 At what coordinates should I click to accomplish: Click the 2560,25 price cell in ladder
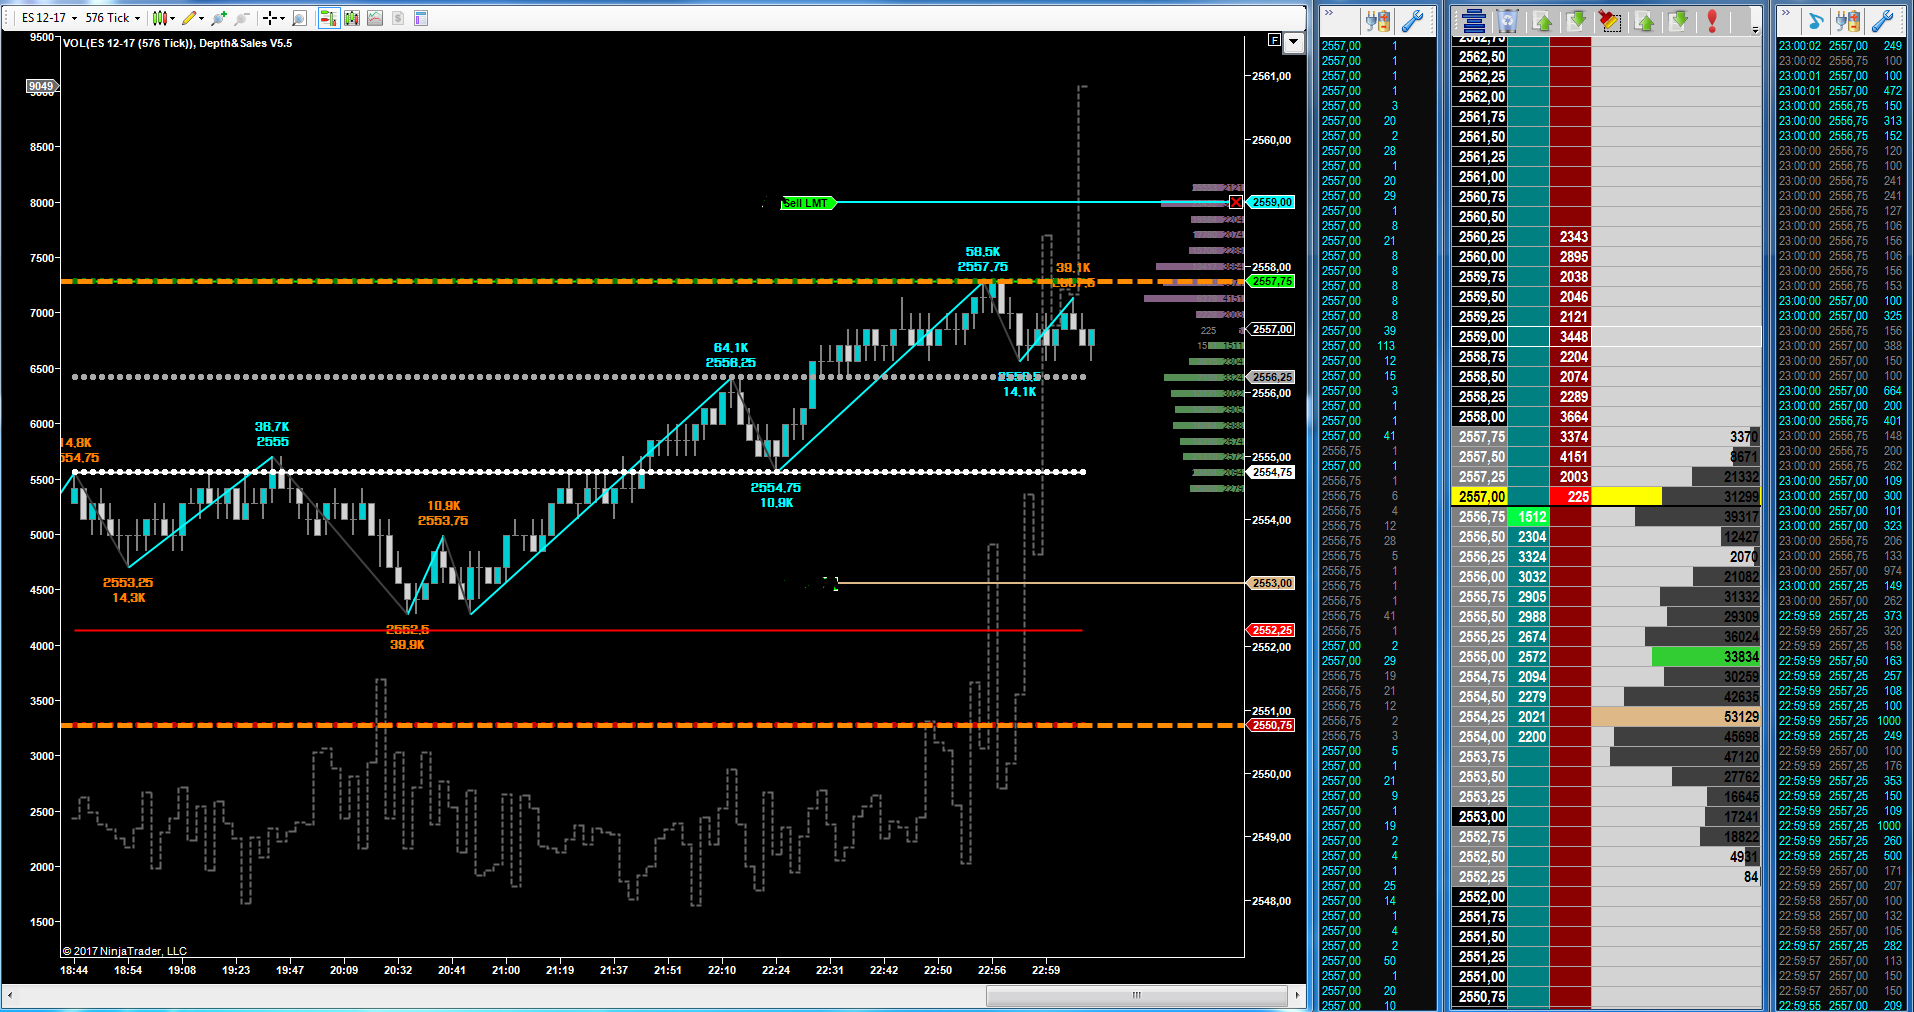[x=1480, y=237]
